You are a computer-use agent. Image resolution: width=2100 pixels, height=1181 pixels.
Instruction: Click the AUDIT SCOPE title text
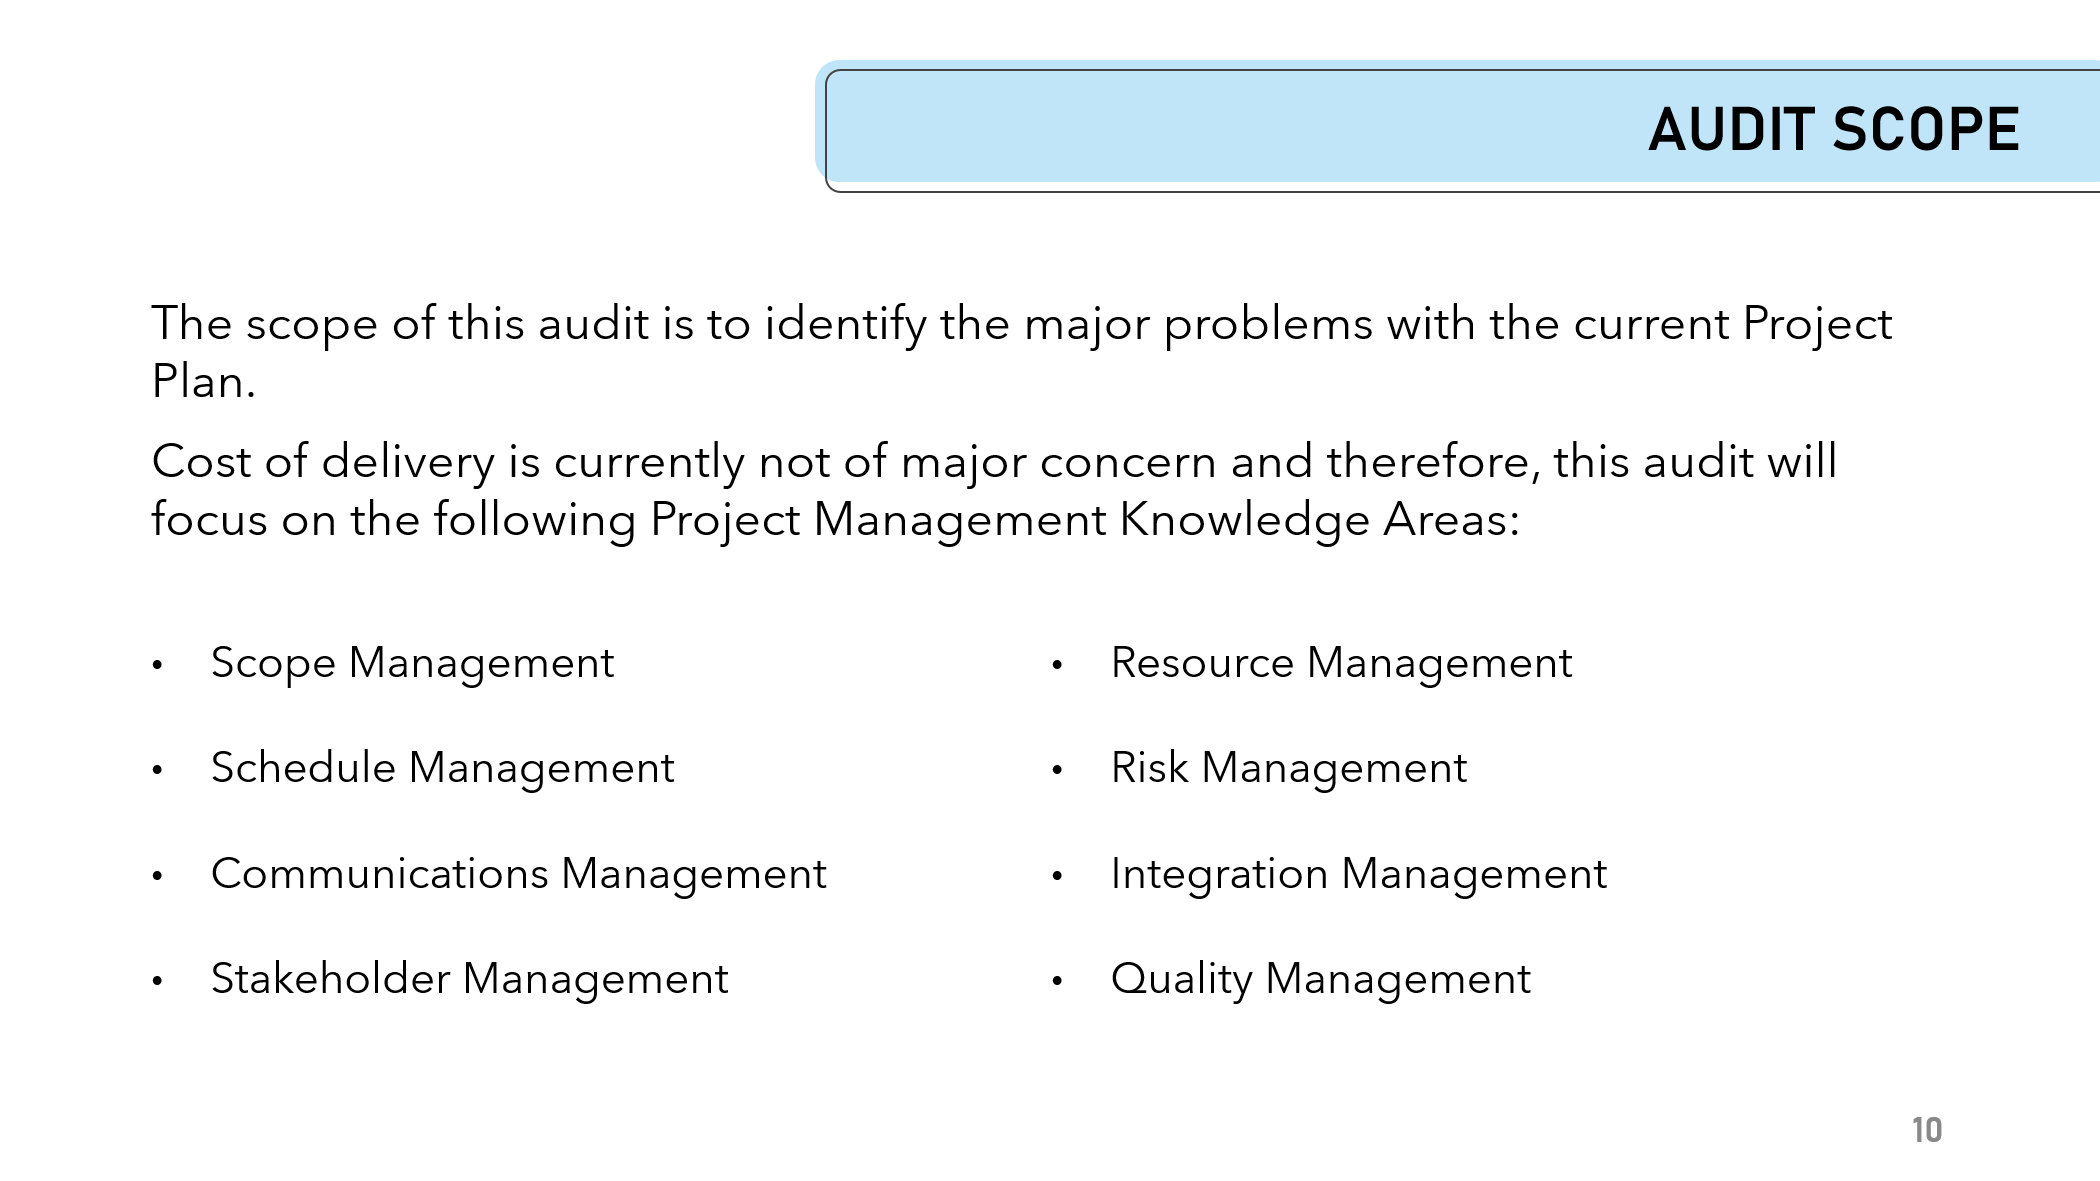(x=1834, y=130)
